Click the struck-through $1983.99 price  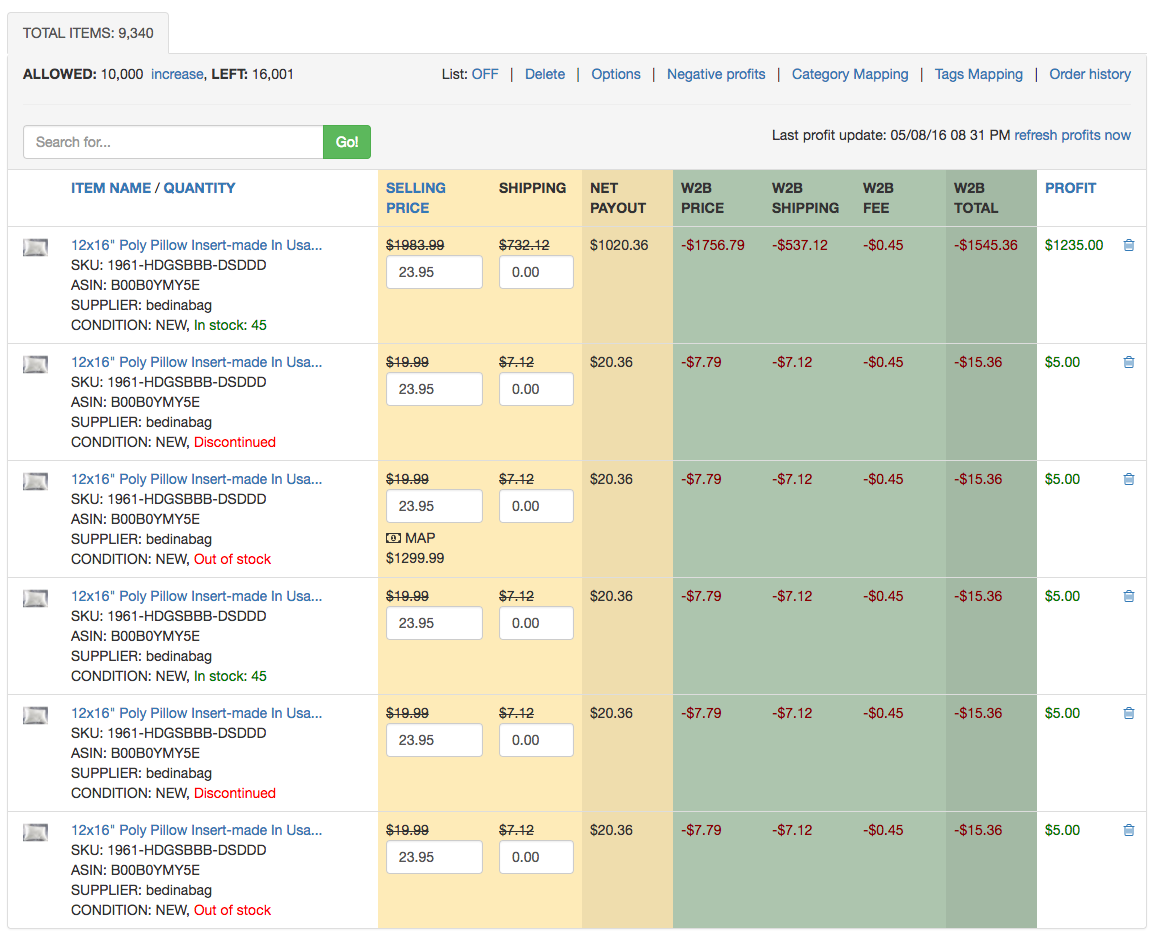pos(415,245)
